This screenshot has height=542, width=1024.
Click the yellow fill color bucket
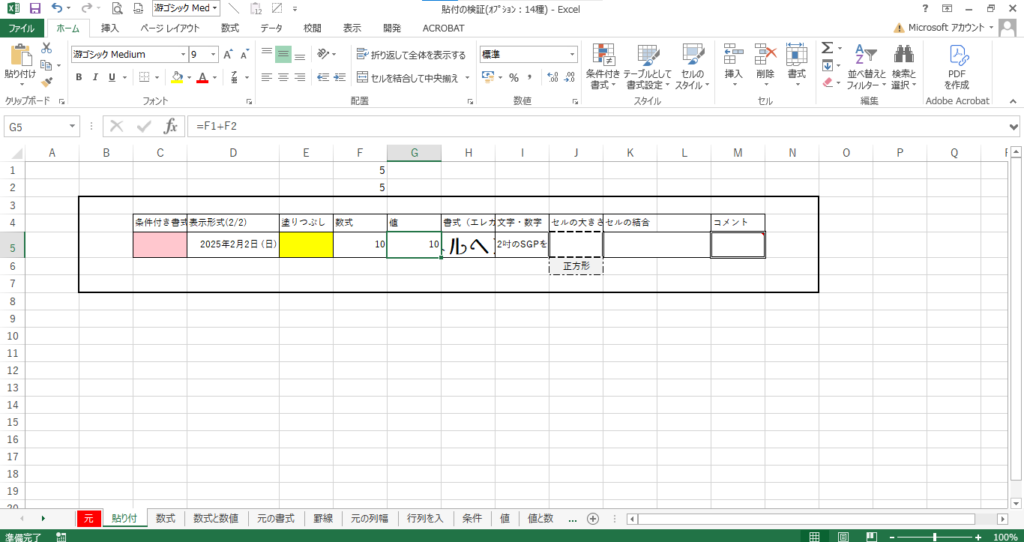(x=176, y=77)
